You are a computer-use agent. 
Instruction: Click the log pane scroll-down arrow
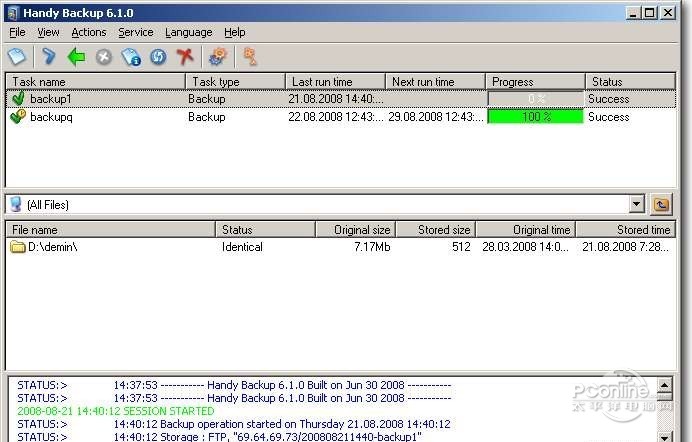665,436
